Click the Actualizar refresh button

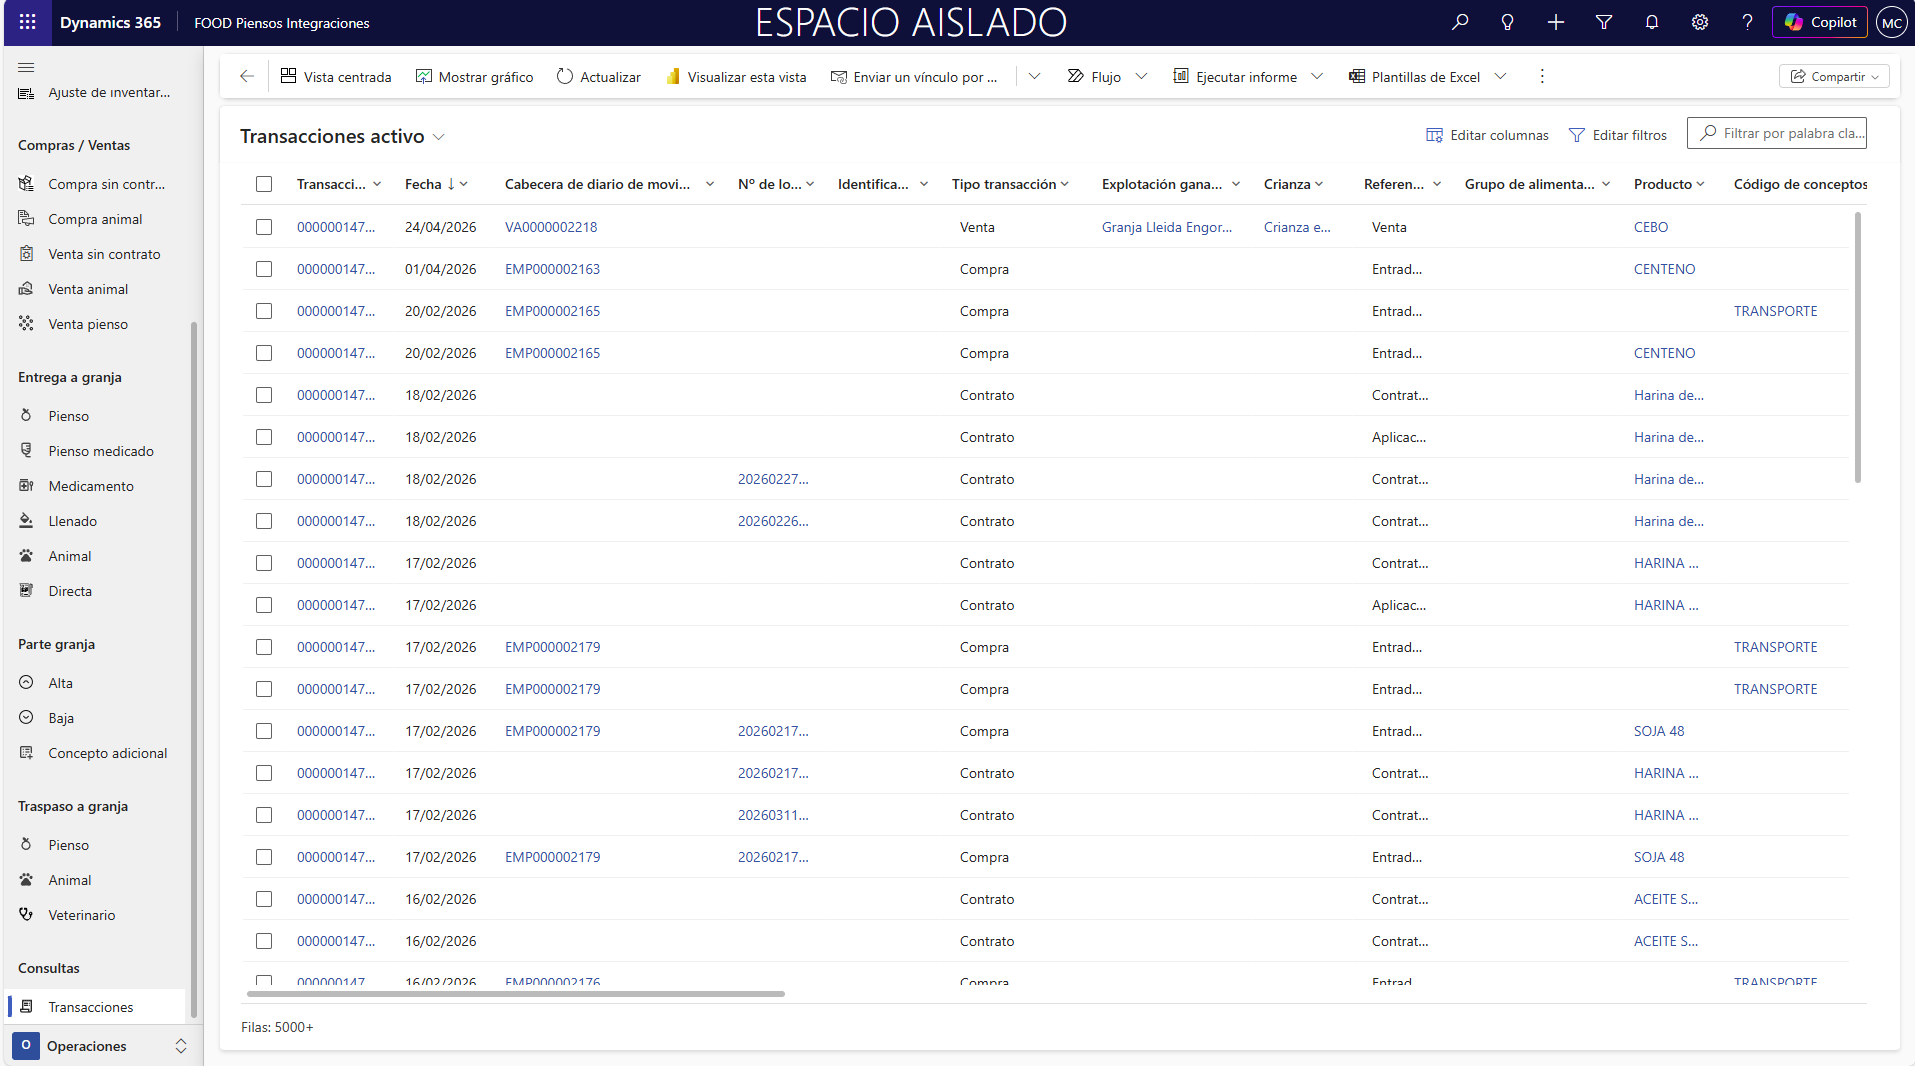click(x=598, y=76)
